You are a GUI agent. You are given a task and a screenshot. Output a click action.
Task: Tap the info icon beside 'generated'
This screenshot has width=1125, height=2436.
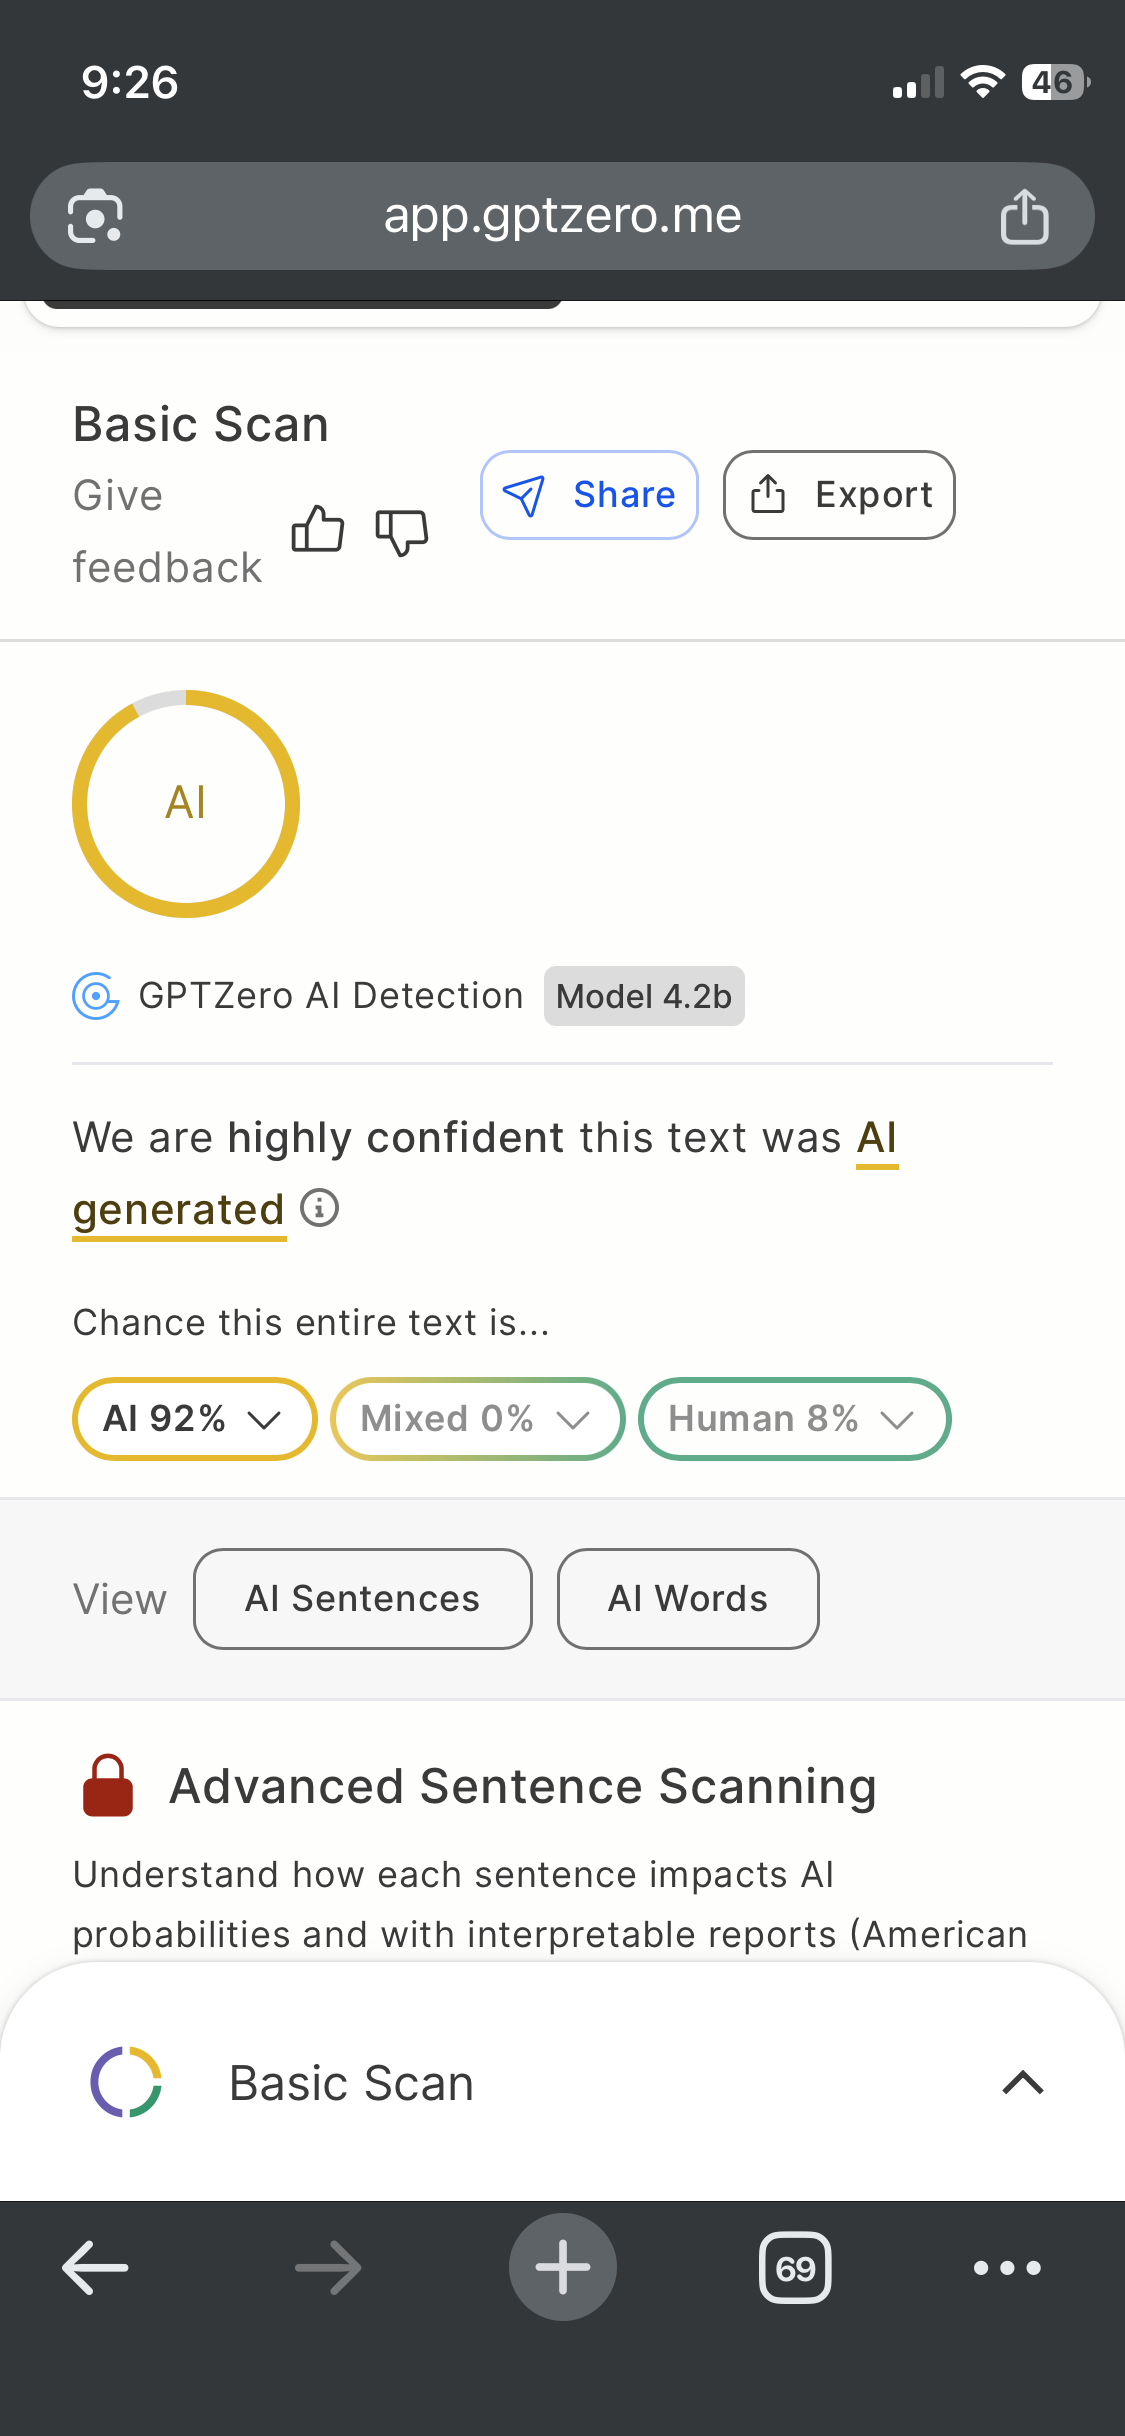tap(320, 1208)
